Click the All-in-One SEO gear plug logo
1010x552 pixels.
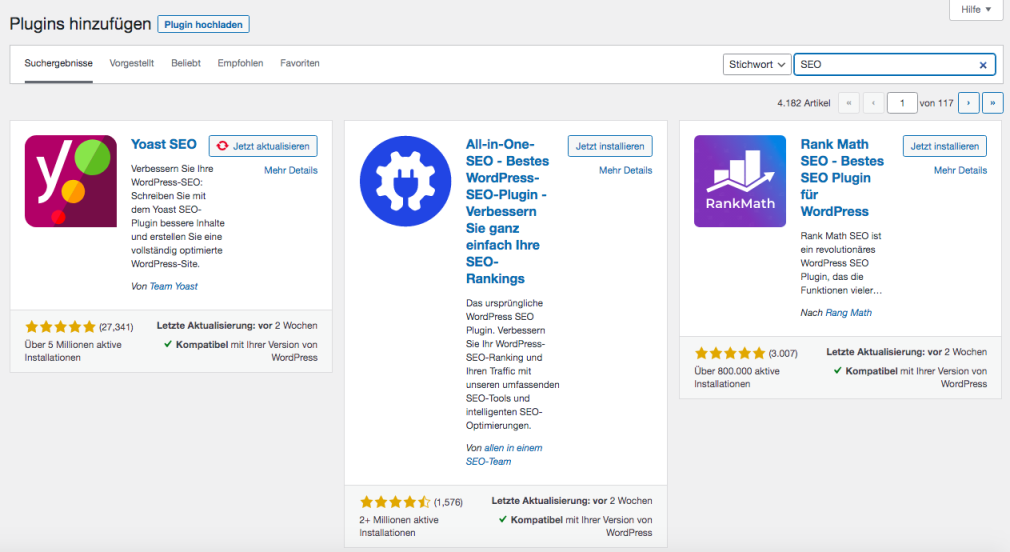coord(406,181)
